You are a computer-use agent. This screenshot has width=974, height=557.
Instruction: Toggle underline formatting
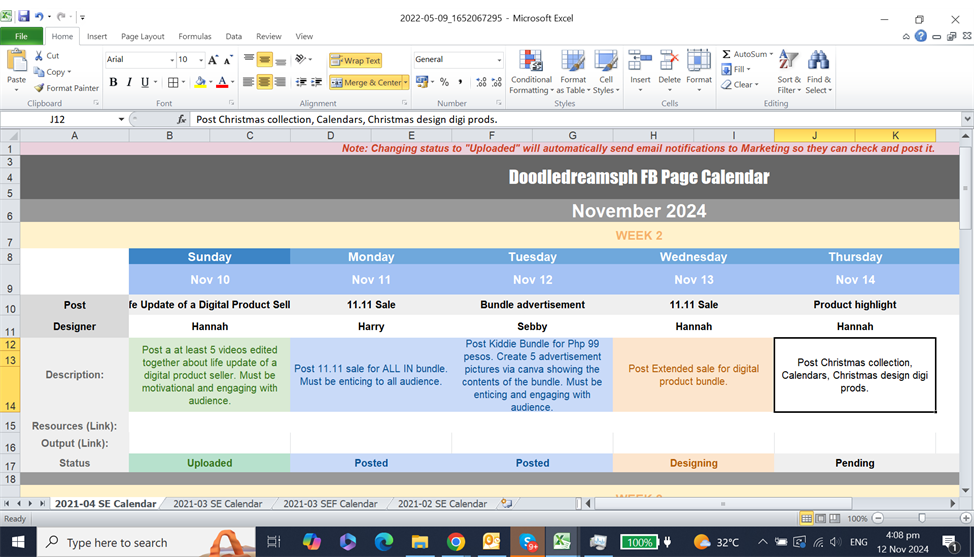pyautogui.click(x=145, y=82)
